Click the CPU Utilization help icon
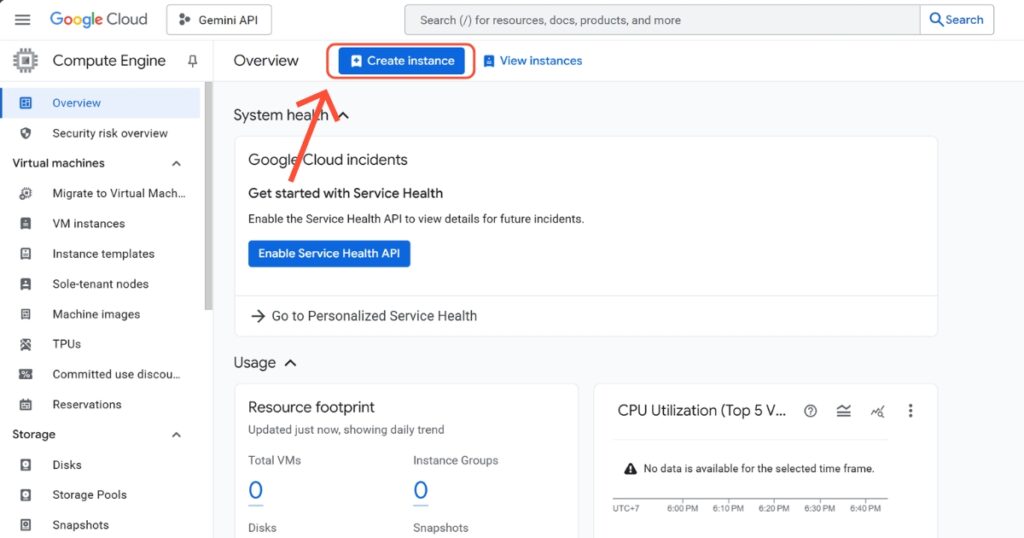Viewport: 1024px width, 538px height. 811,411
